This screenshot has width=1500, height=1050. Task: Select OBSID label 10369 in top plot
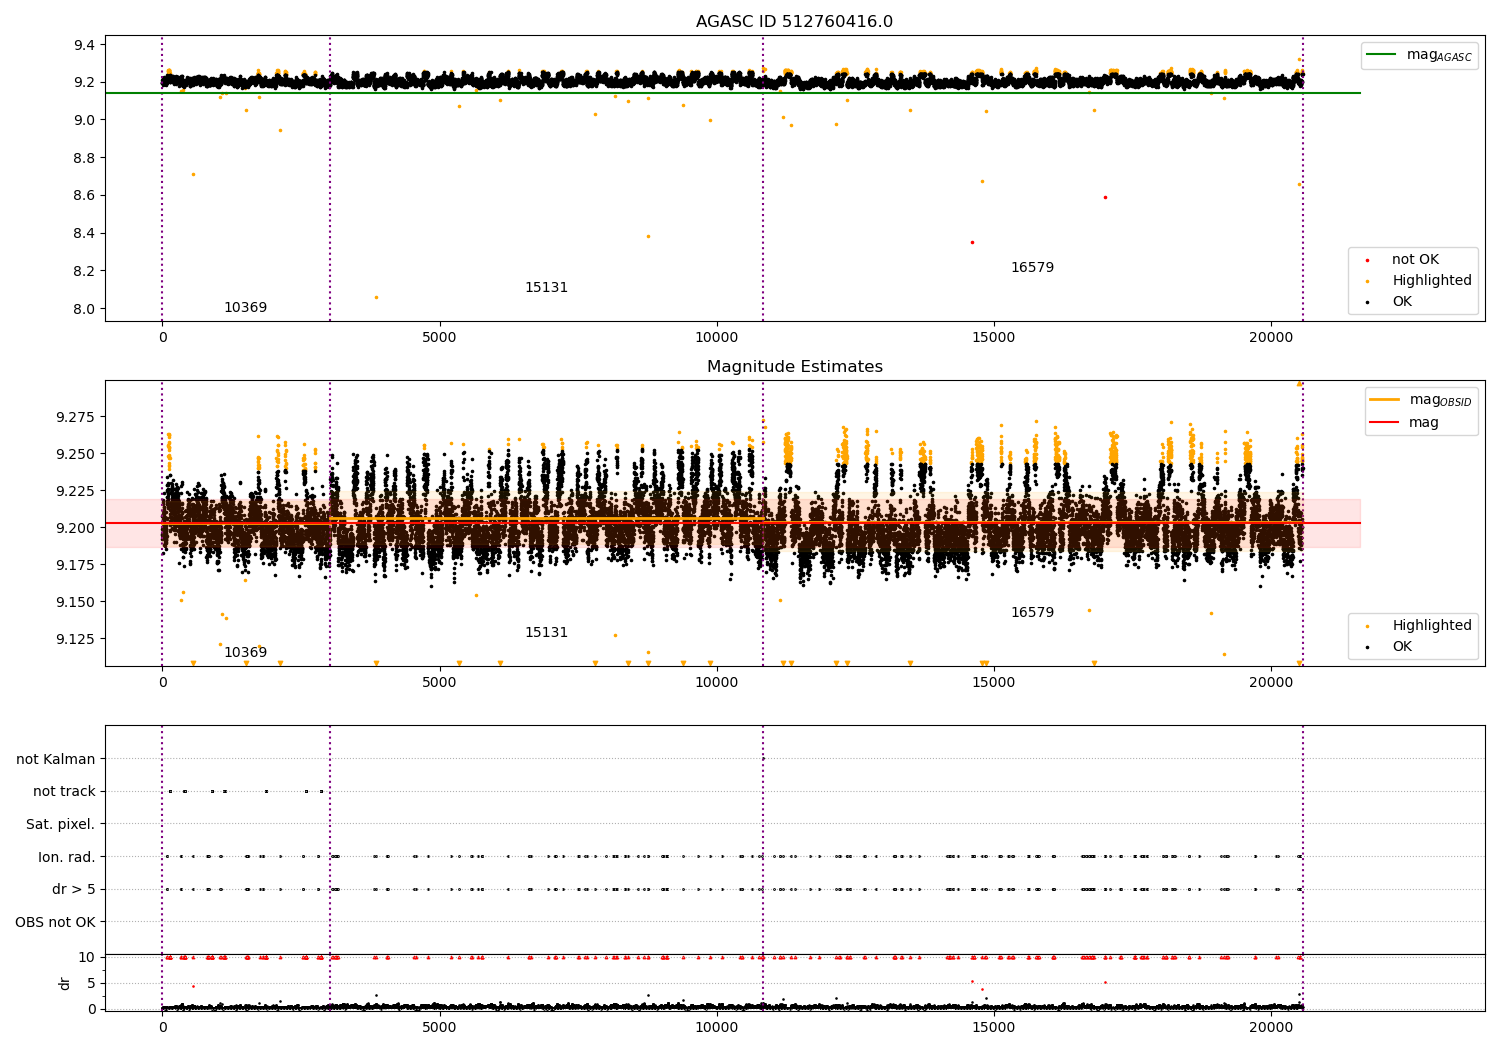(245, 308)
